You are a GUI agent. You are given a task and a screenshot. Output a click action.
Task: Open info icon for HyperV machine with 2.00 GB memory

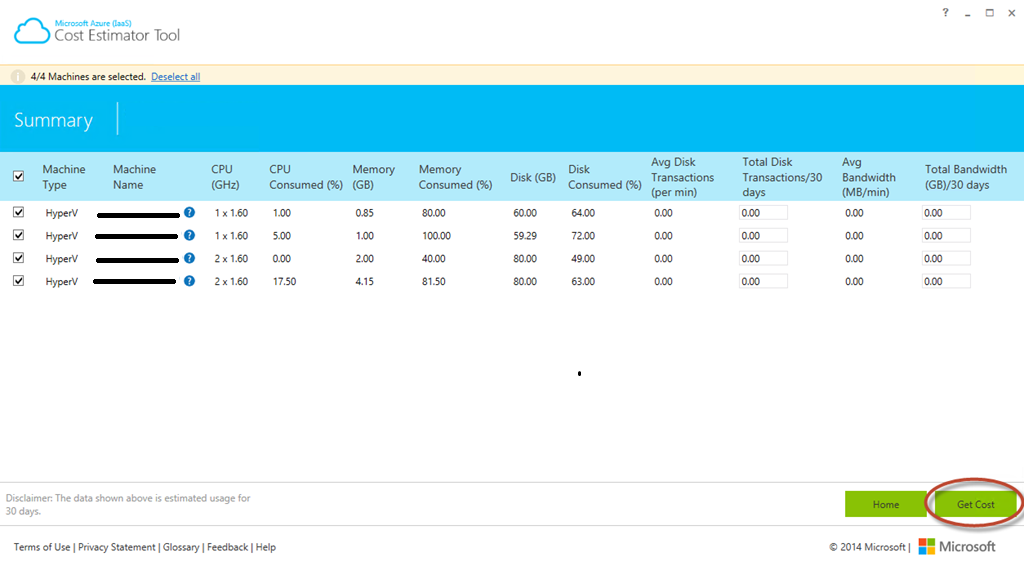coord(189,258)
